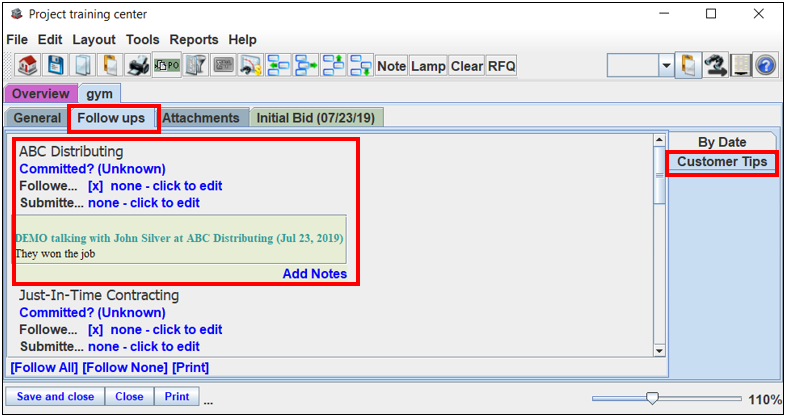Open the Initial Bid (07/23/19) tab
This screenshot has height=416, width=787.
pos(316,118)
